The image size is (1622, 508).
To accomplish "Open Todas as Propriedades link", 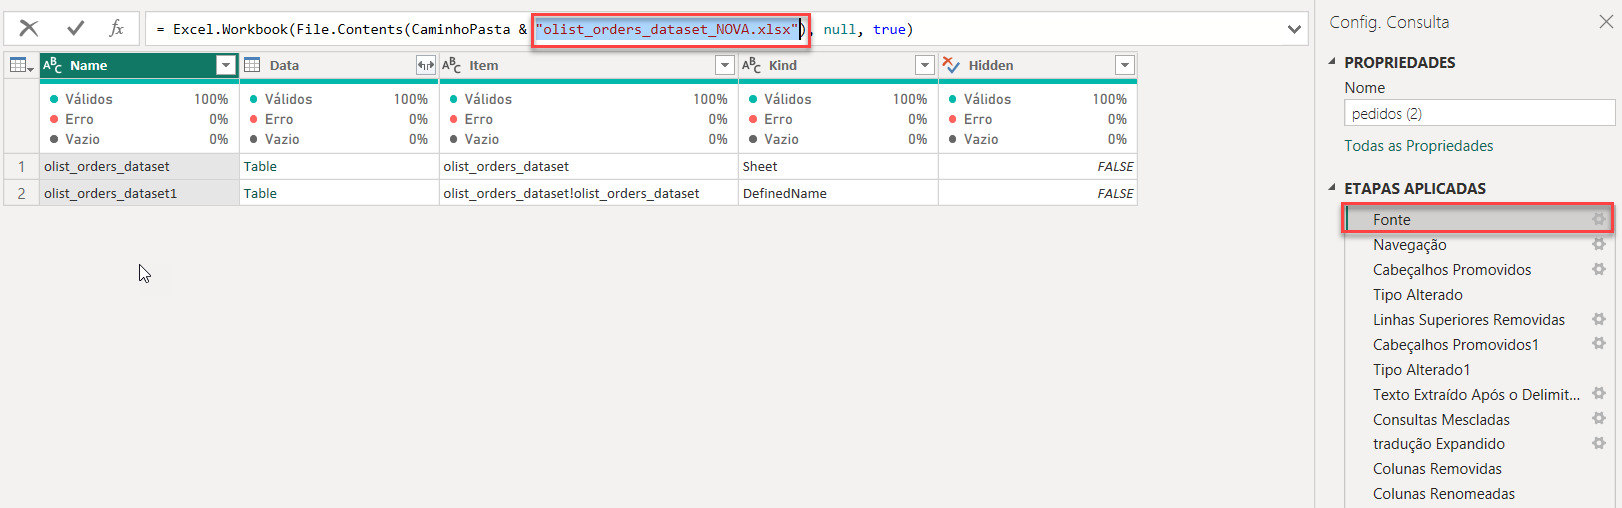I will [x=1418, y=146].
